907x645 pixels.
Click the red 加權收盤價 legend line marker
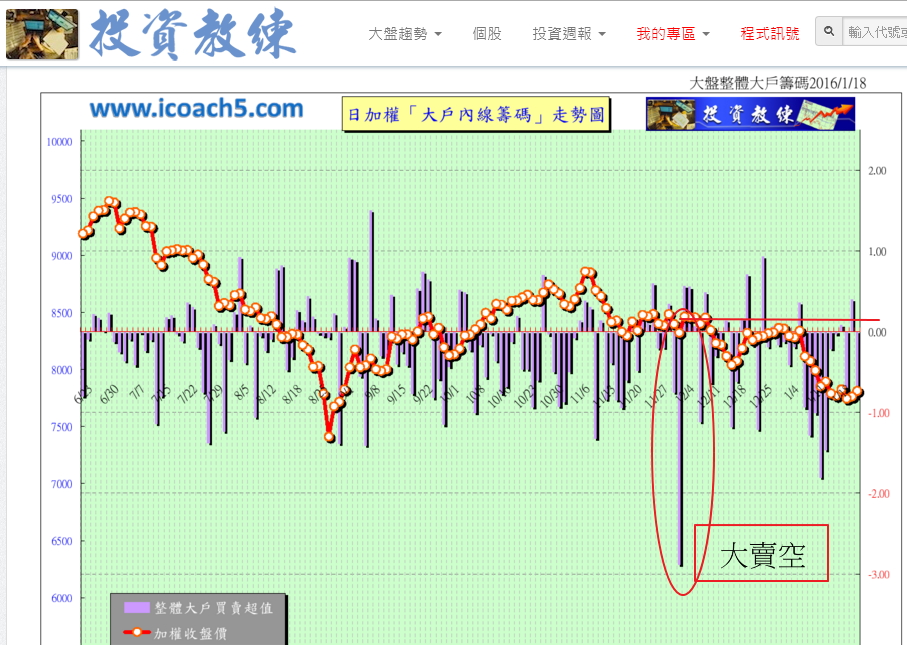point(137,632)
